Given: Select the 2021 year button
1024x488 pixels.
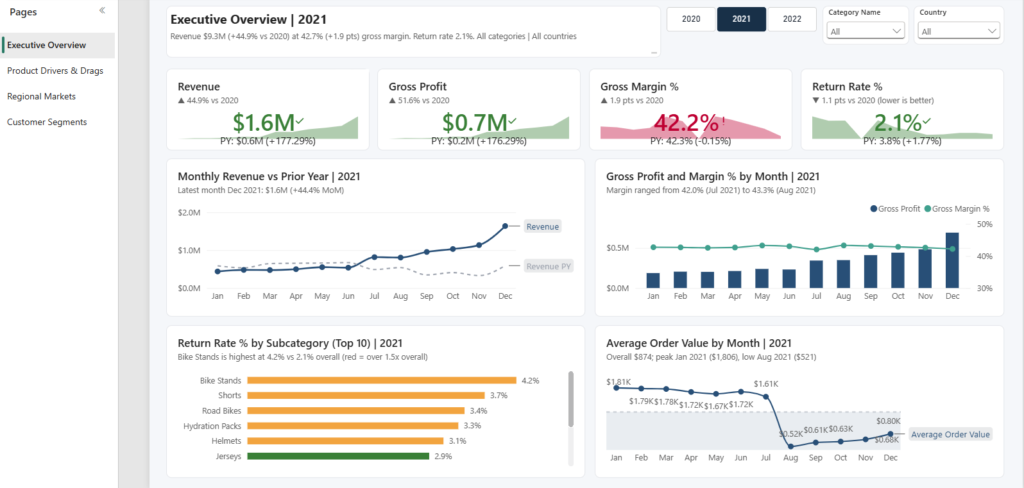Looking at the screenshot, I should click(x=741, y=19).
